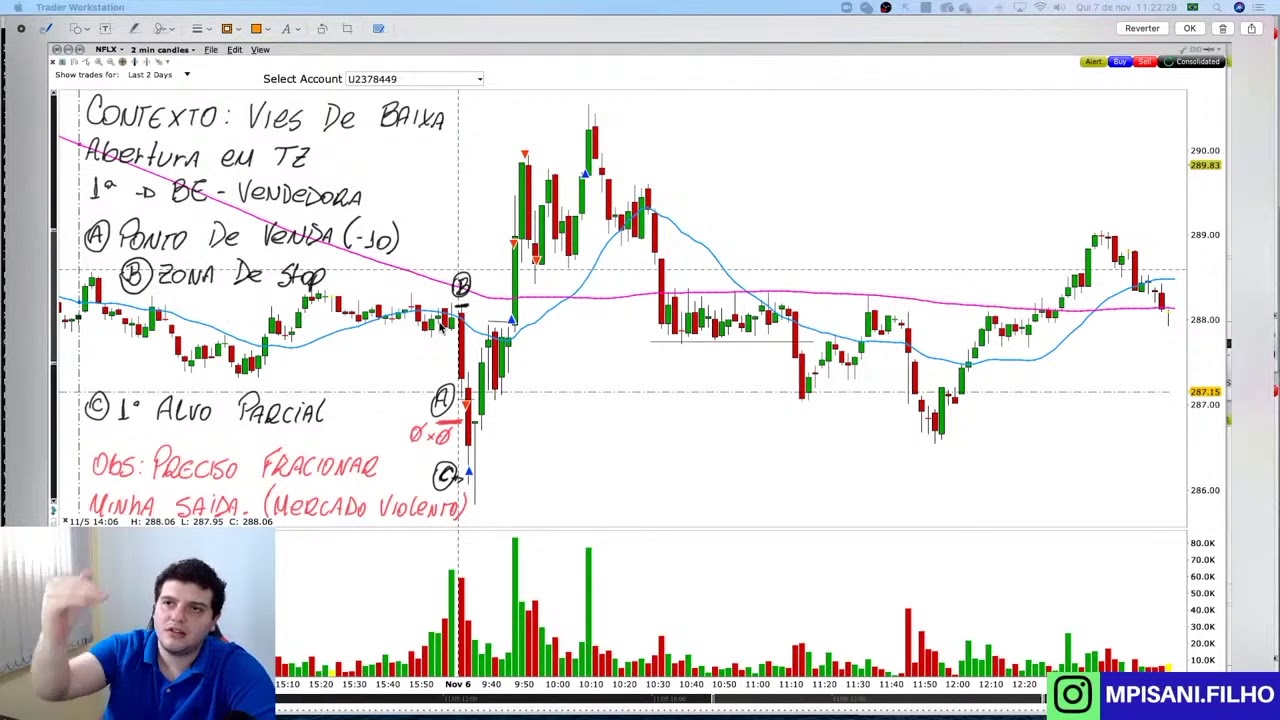Click the Siri menu bar icon

pos(1239,7)
